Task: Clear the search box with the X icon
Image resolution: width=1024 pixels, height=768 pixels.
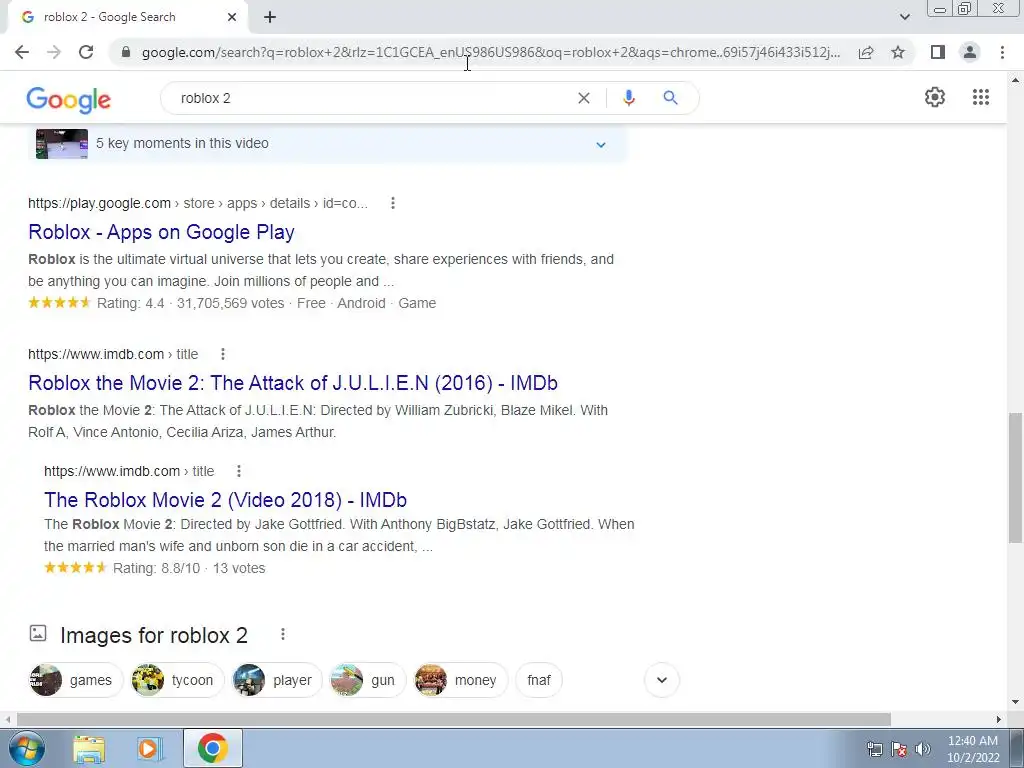Action: 584,98
